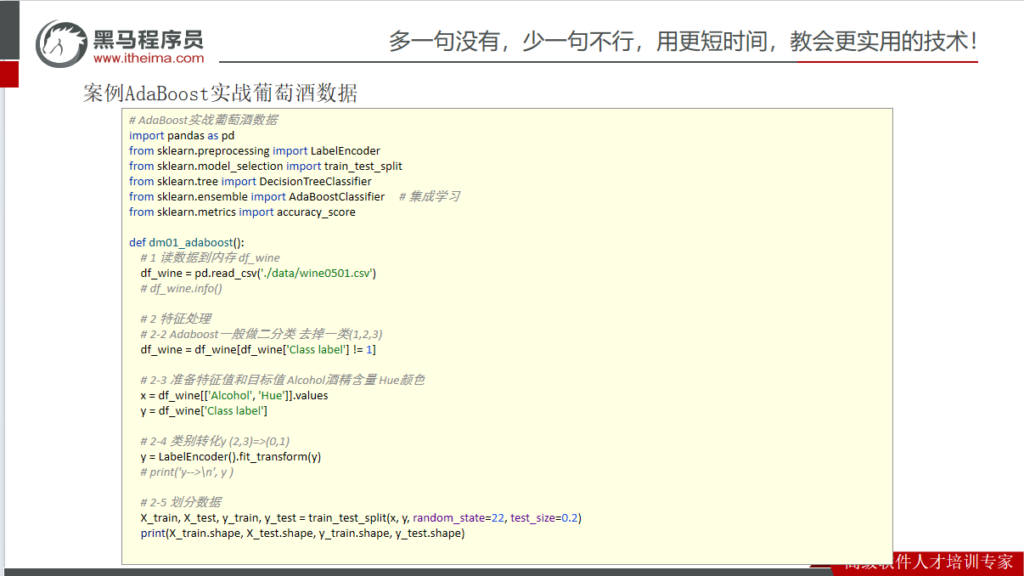Click the 黑马程序员 brand name text
Viewport: 1024px width, 576px height.
pyautogui.click(x=147, y=38)
